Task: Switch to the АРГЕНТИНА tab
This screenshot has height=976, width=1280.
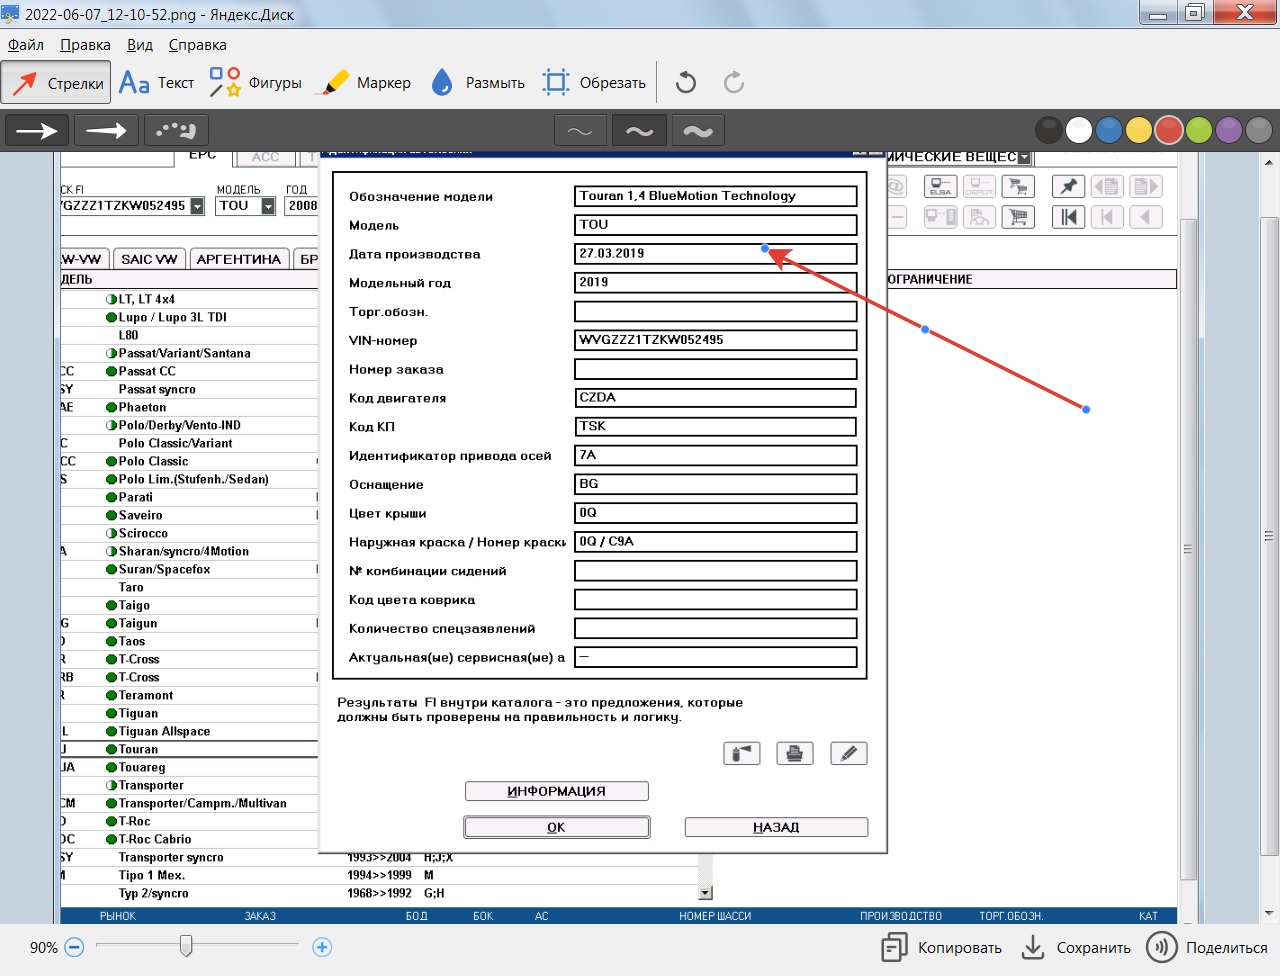Action: 239,259
